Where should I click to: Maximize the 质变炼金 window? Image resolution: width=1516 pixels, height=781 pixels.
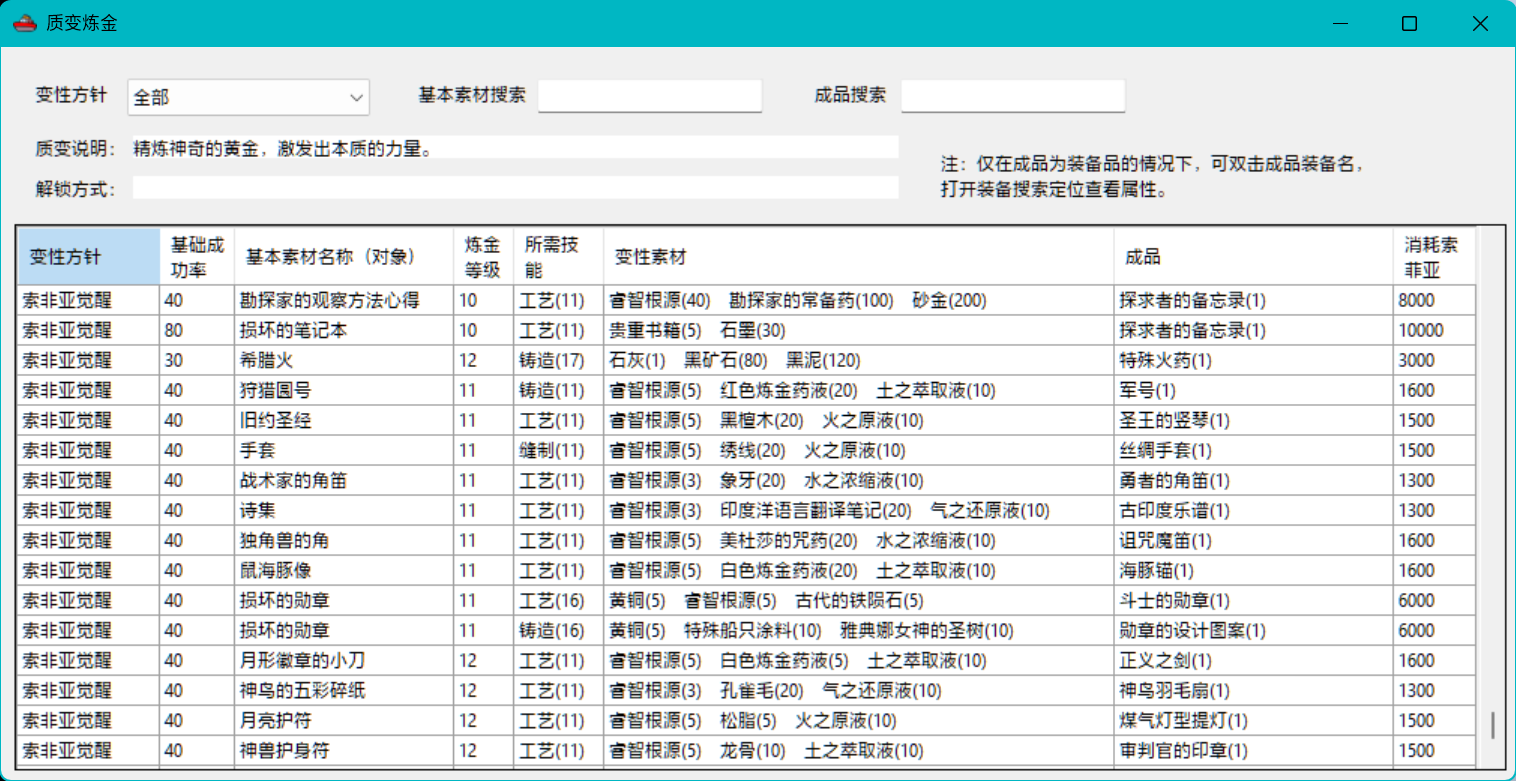pos(1409,23)
